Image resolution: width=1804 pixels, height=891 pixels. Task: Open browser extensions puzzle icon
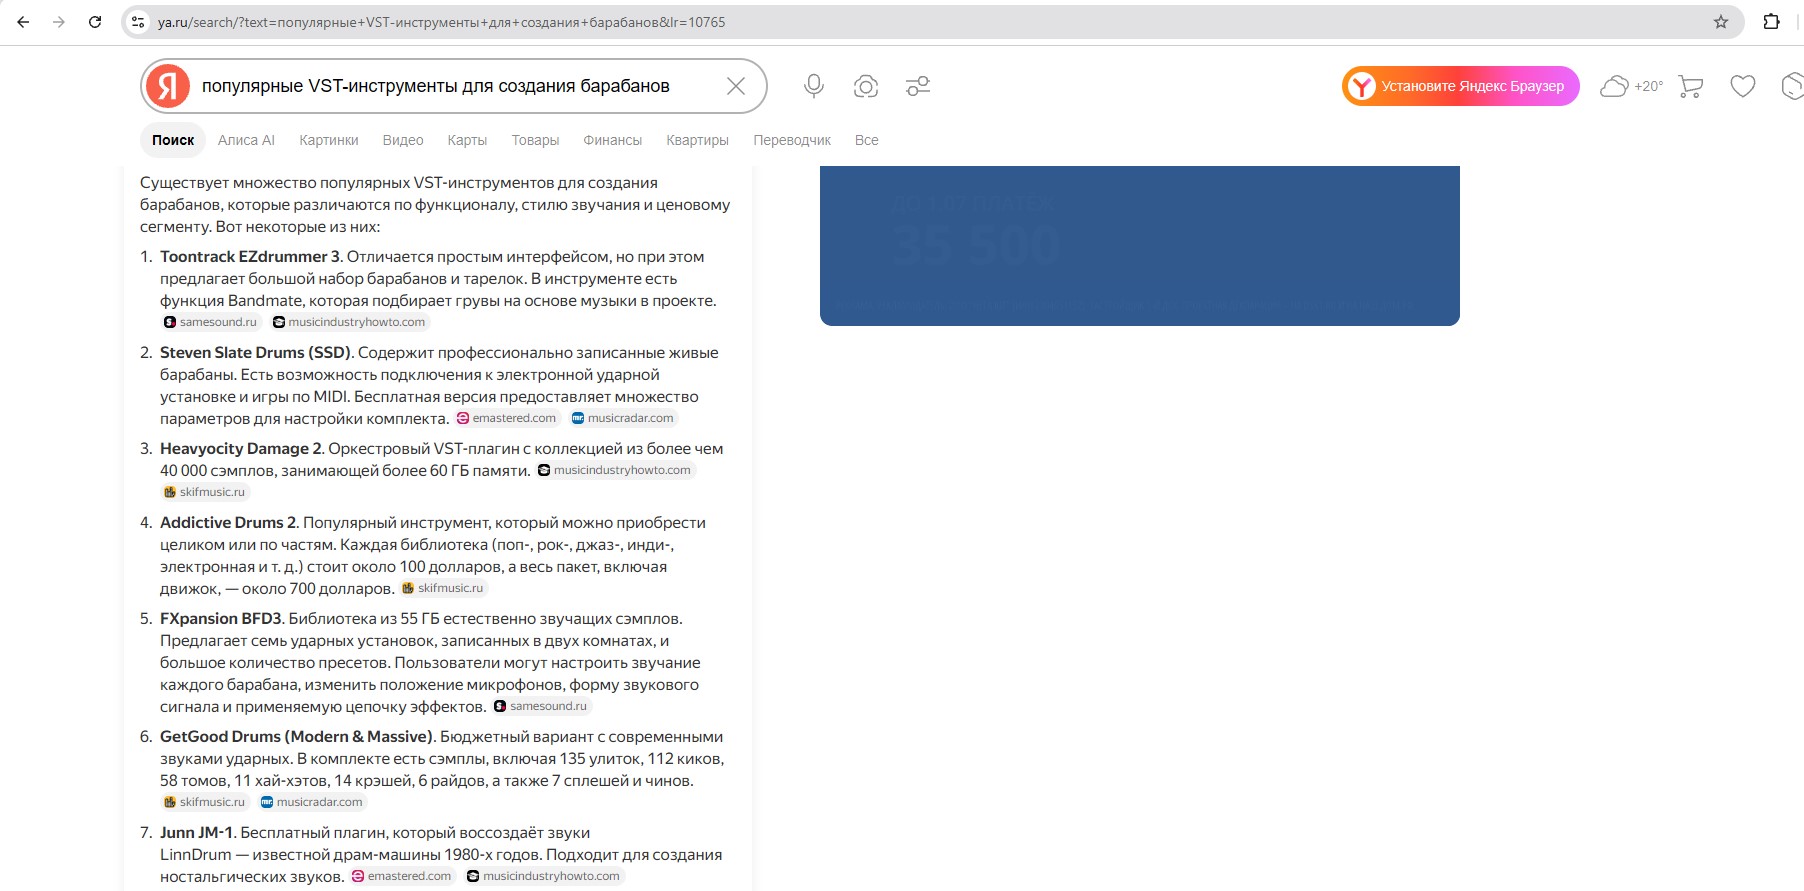tap(1771, 22)
